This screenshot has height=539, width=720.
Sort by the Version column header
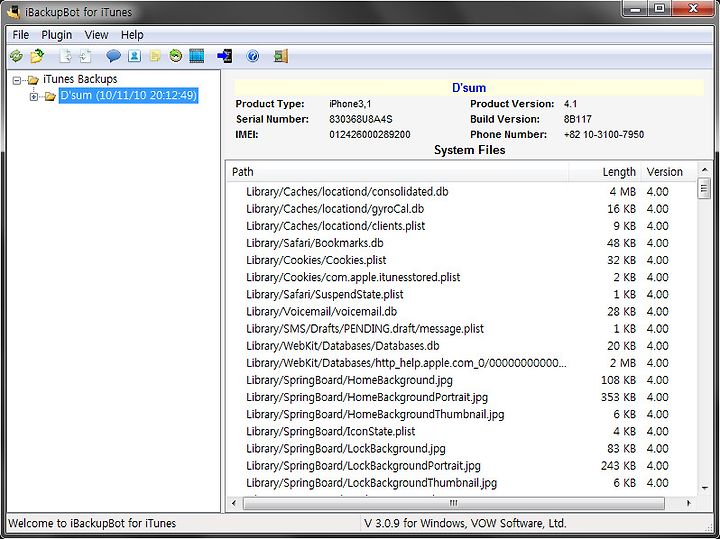[669, 172]
